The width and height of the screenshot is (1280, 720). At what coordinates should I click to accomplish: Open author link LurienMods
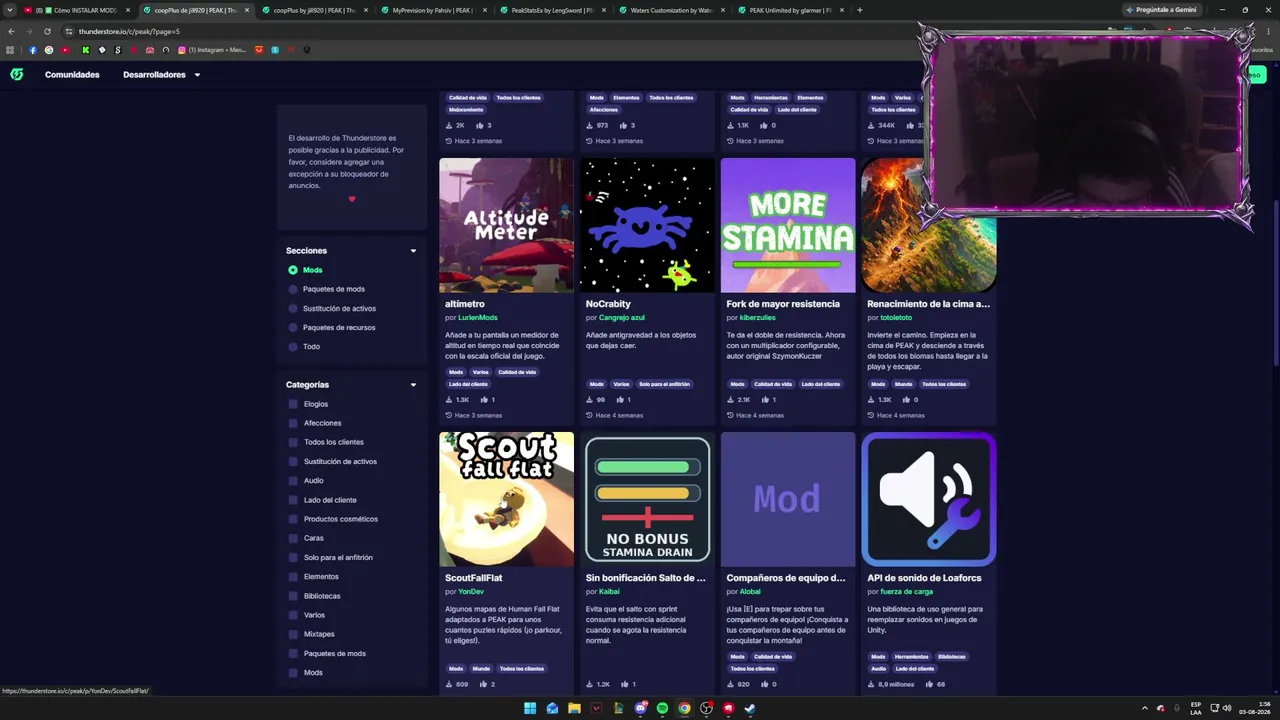click(478, 318)
